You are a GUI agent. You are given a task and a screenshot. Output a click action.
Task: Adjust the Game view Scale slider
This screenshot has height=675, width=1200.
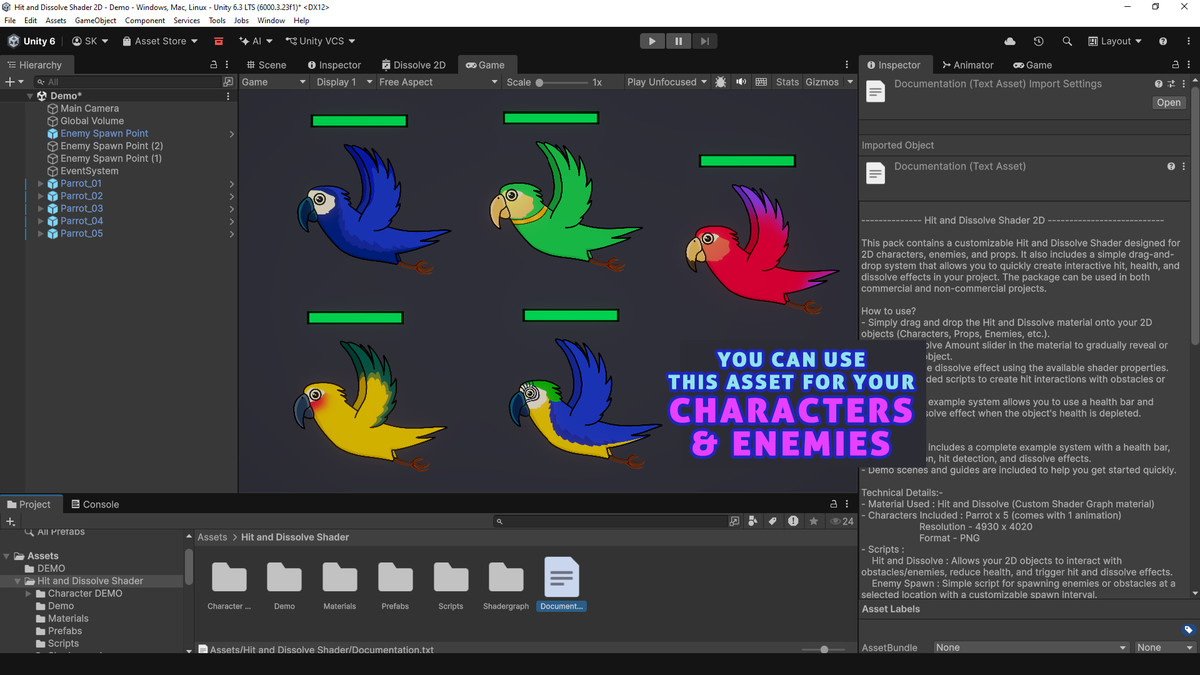[x=560, y=82]
